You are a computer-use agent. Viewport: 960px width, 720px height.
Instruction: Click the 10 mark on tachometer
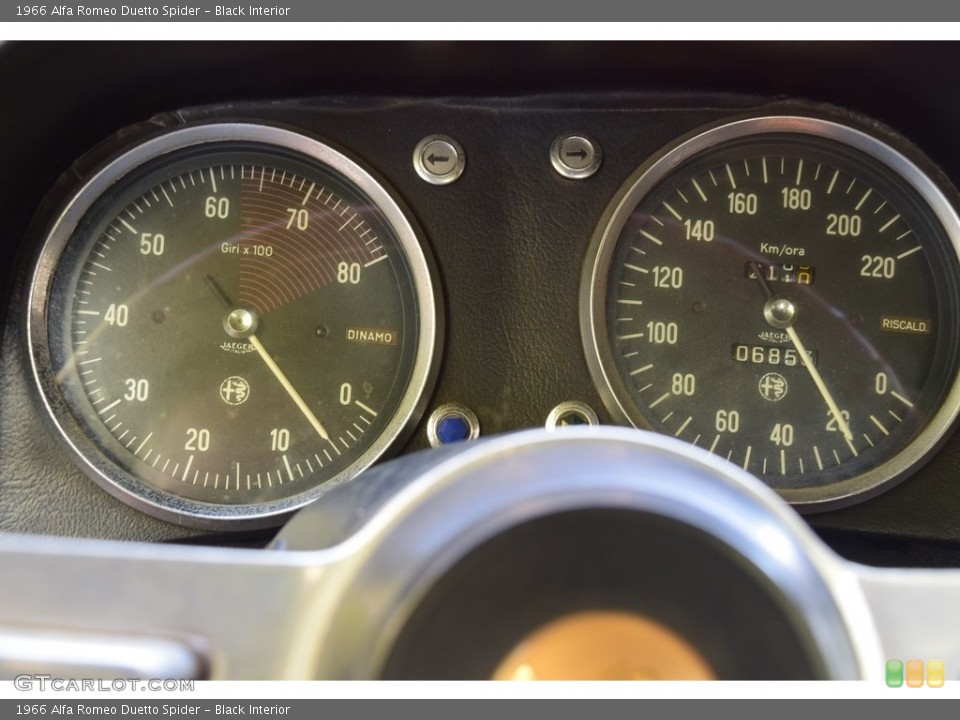(x=279, y=440)
